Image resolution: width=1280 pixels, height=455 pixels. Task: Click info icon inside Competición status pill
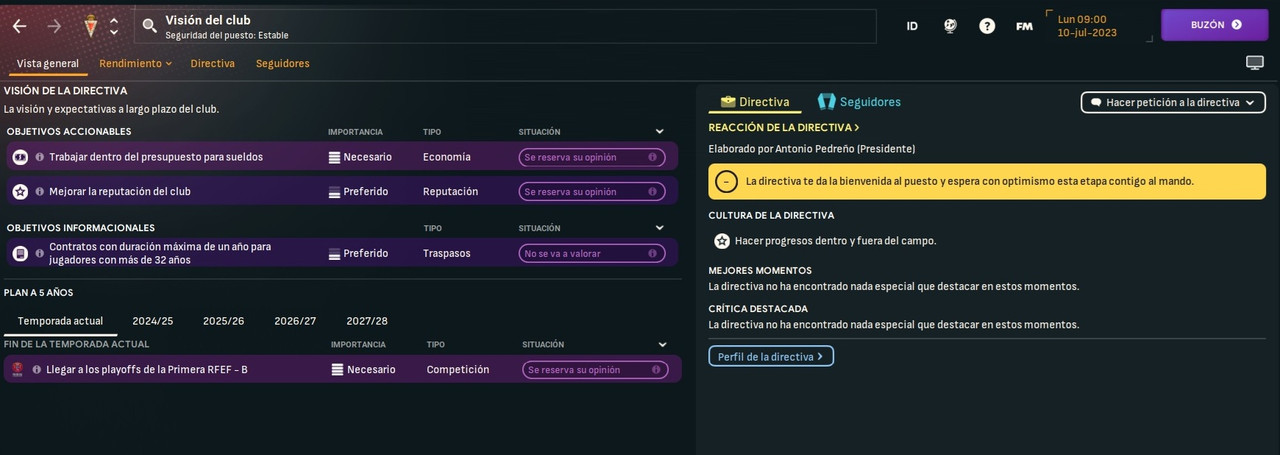click(655, 369)
